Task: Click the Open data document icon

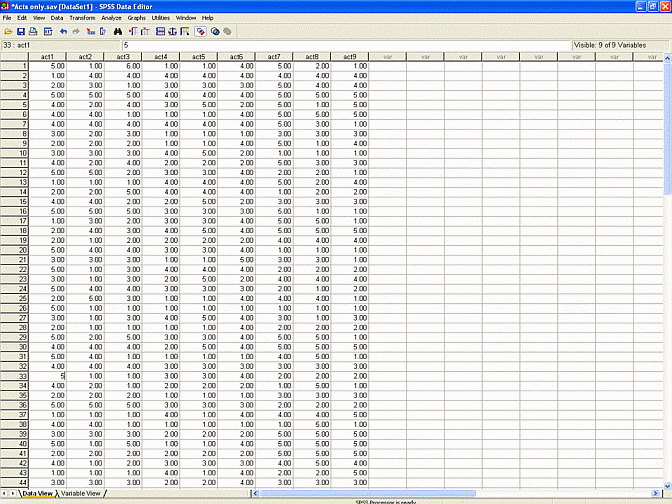Action: [8, 31]
